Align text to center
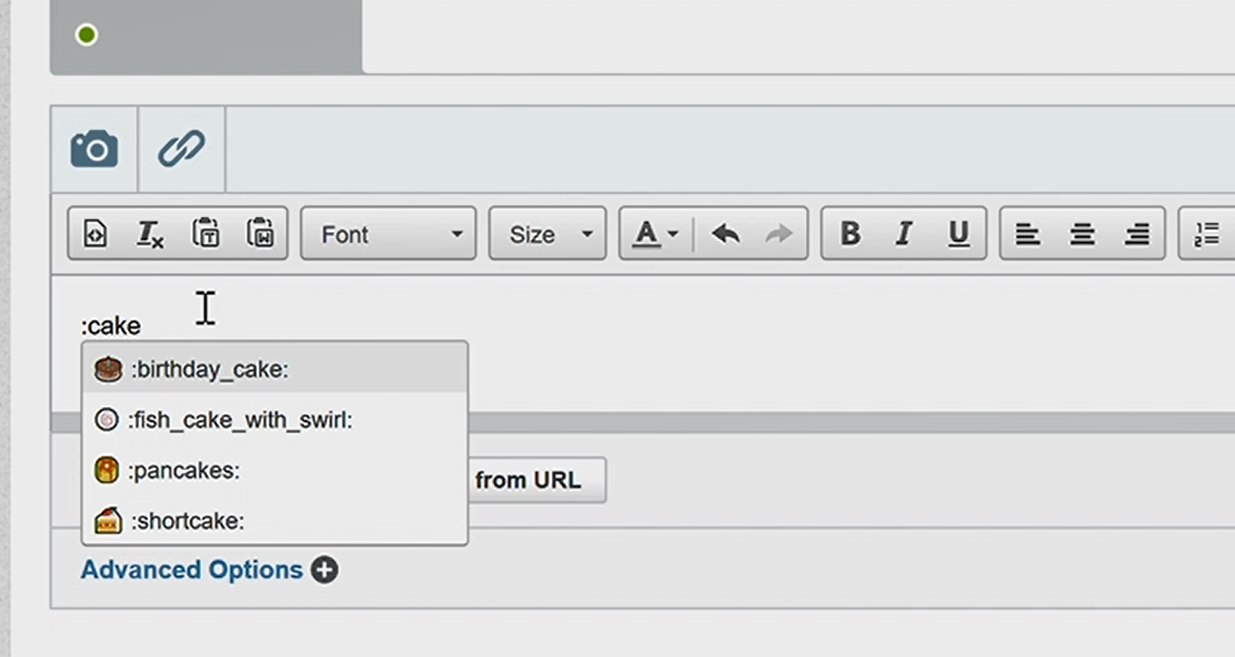Image resolution: width=1235 pixels, height=657 pixels. coord(1082,234)
